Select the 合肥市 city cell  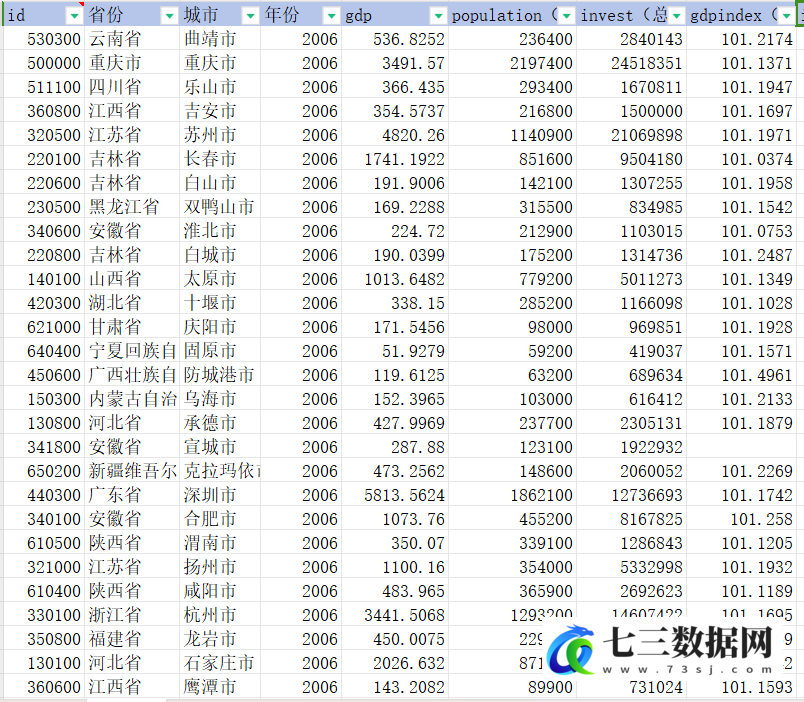(220, 519)
